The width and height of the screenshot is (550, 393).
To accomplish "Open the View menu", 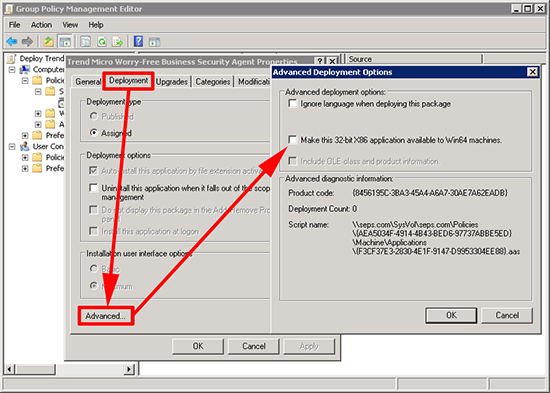I will pos(70,25).
